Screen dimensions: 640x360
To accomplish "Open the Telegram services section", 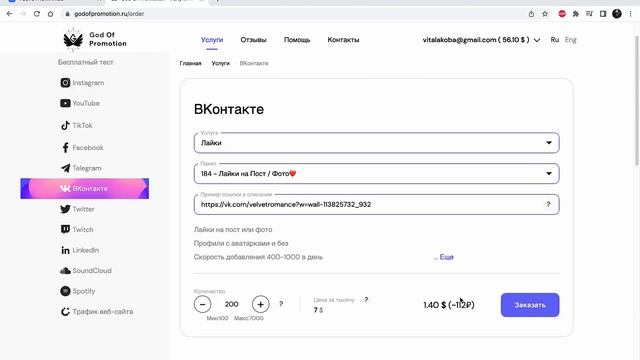I will (81, 168).
